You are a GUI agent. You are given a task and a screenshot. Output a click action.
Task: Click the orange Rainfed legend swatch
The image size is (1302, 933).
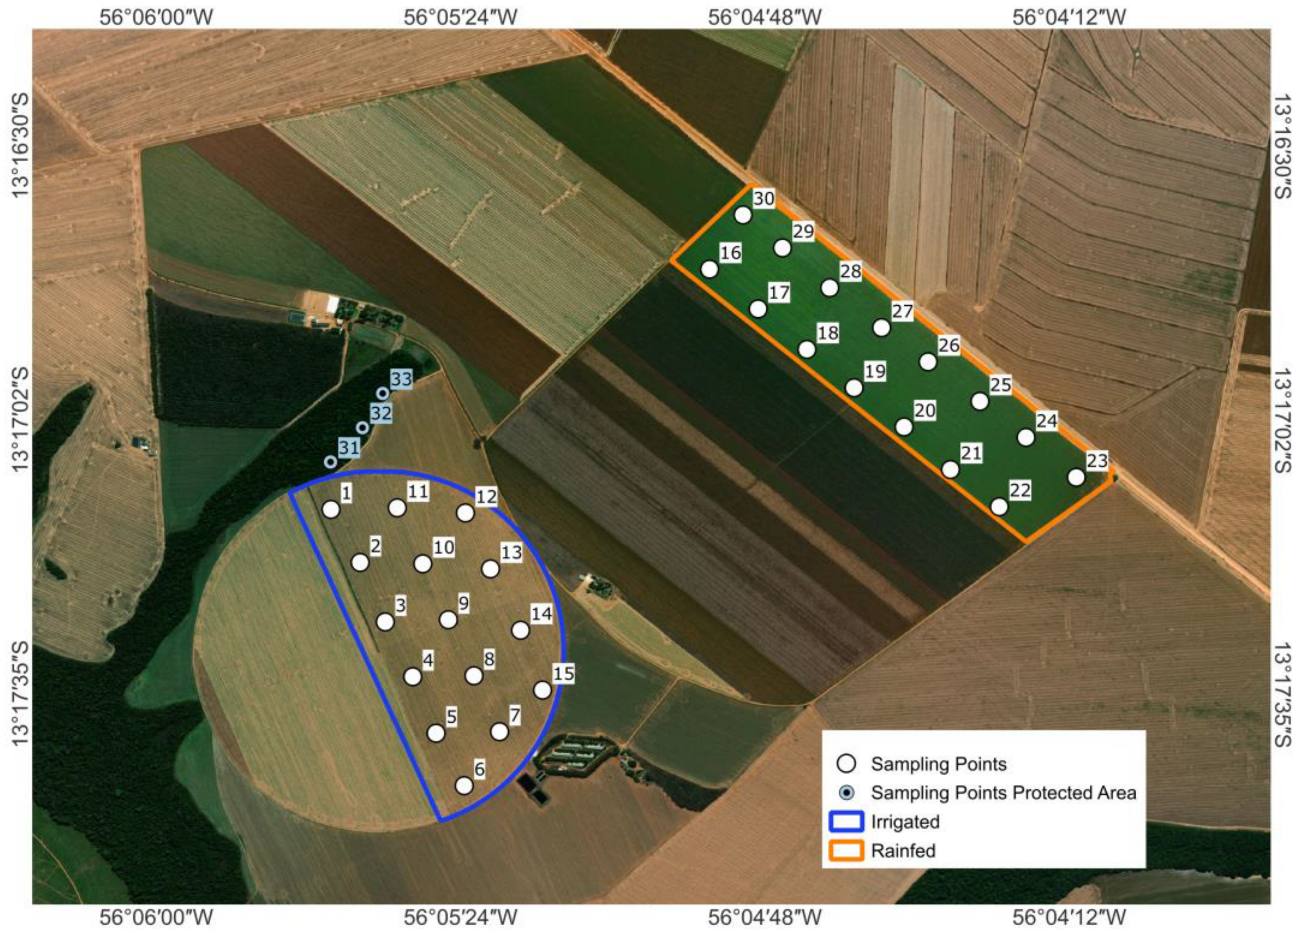(x=846, y=851)
